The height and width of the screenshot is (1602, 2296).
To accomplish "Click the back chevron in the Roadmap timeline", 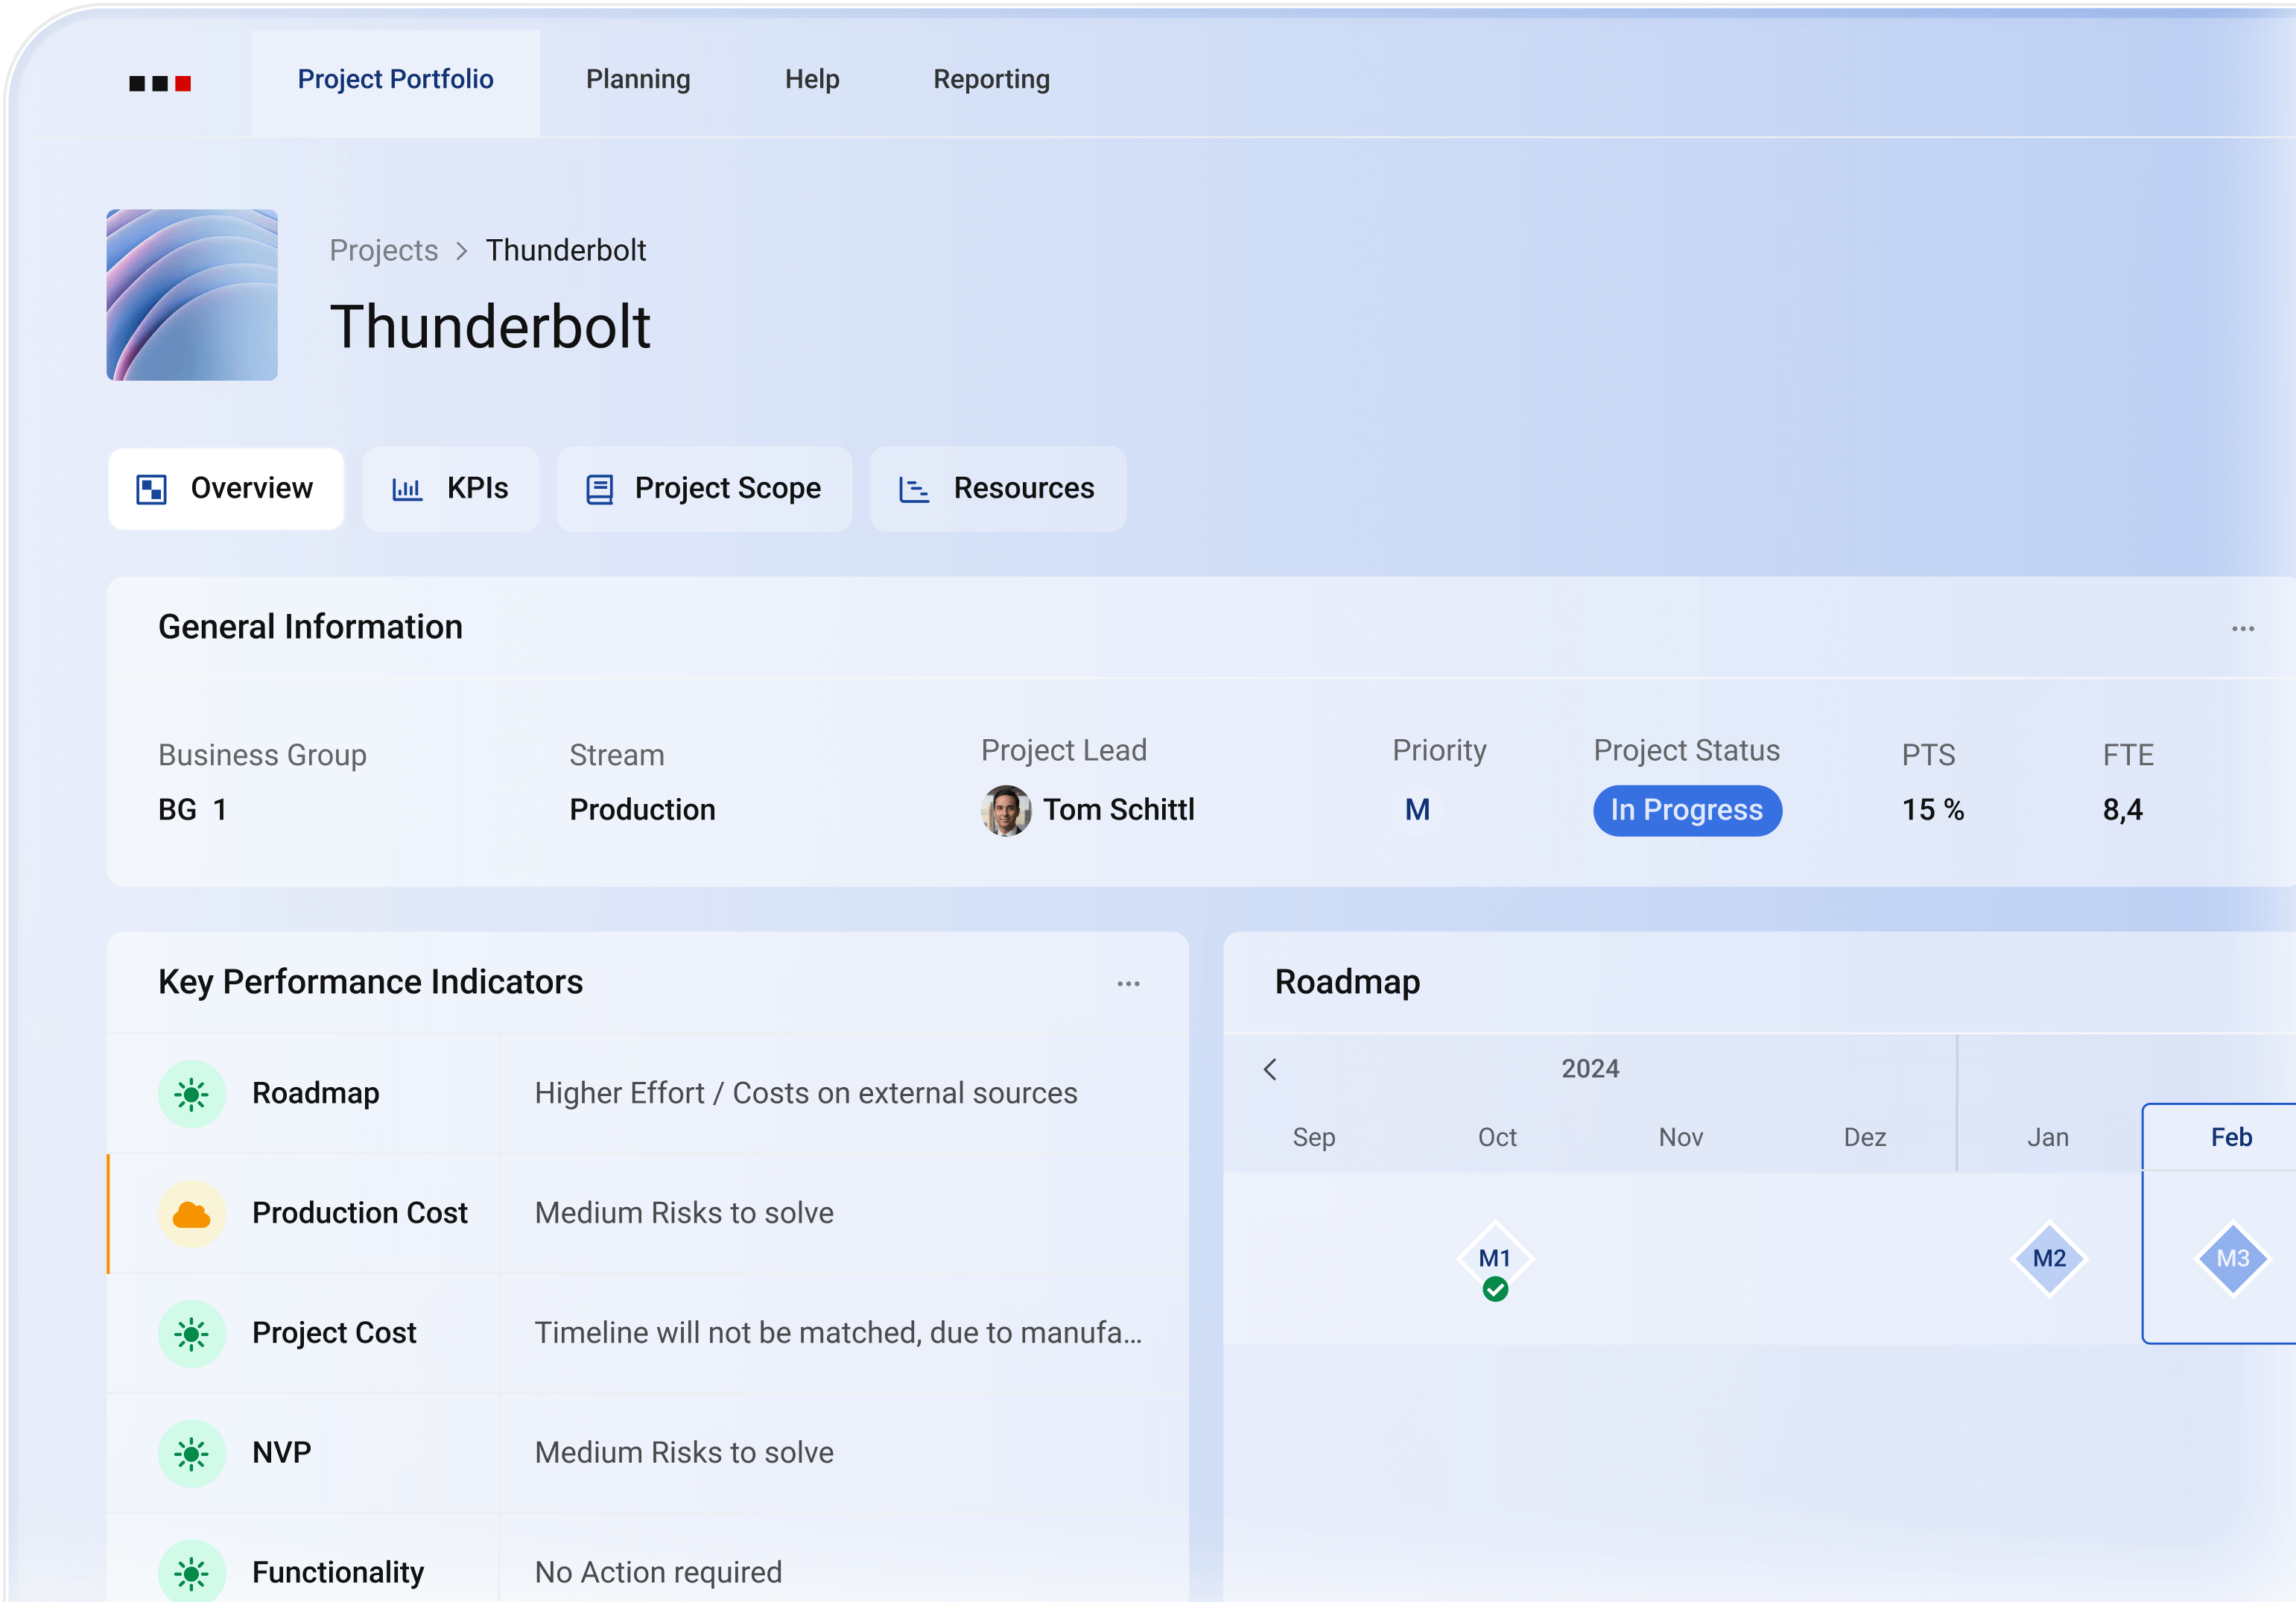I will click(1271, 1069).
